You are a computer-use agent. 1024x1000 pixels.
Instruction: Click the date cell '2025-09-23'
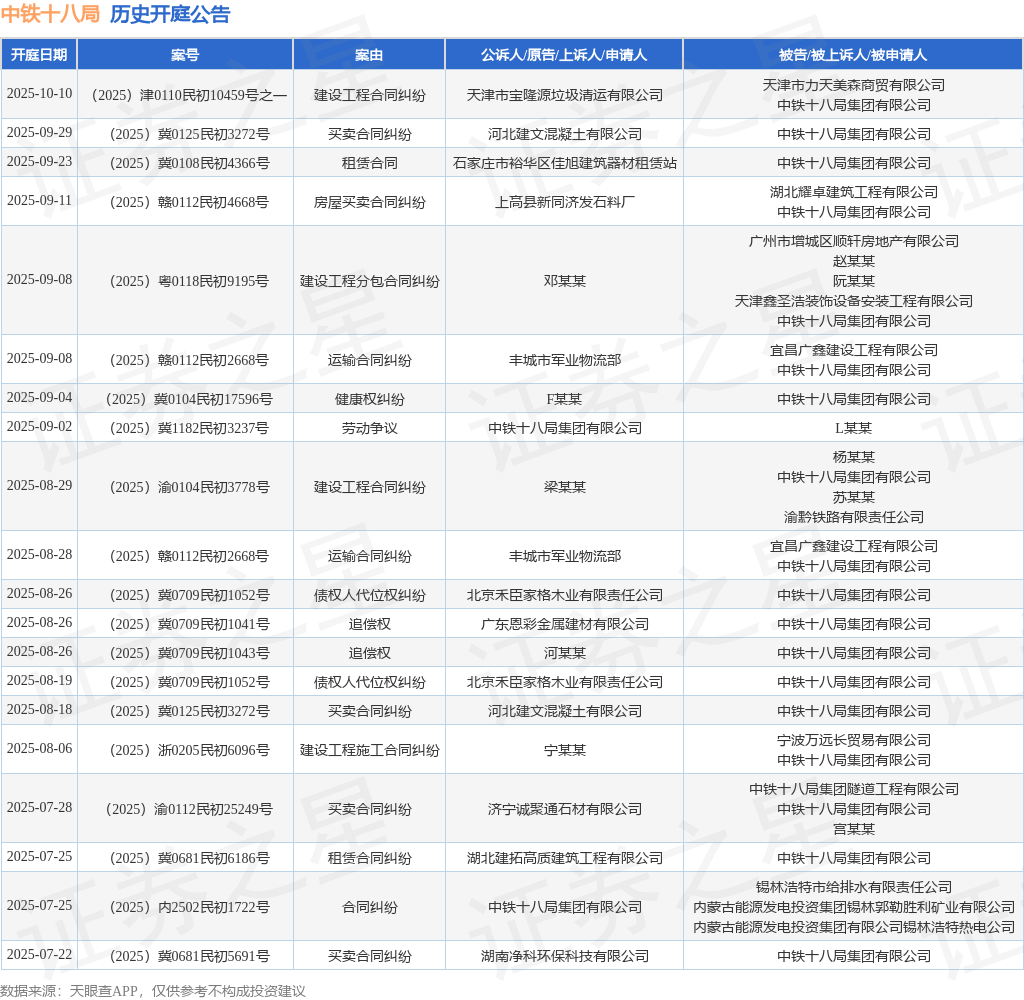click(x=39, y=161)
